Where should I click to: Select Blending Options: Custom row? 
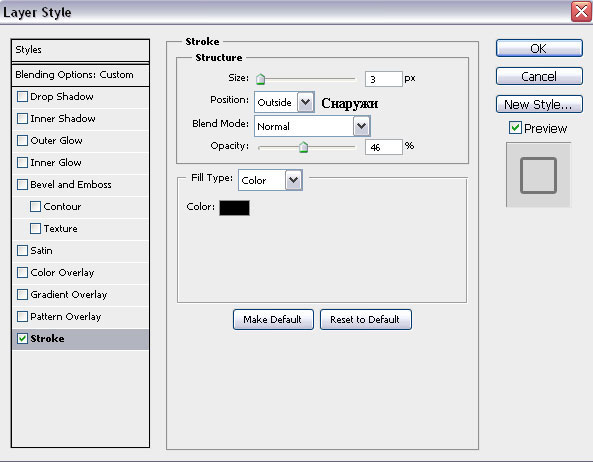(81, 75)
